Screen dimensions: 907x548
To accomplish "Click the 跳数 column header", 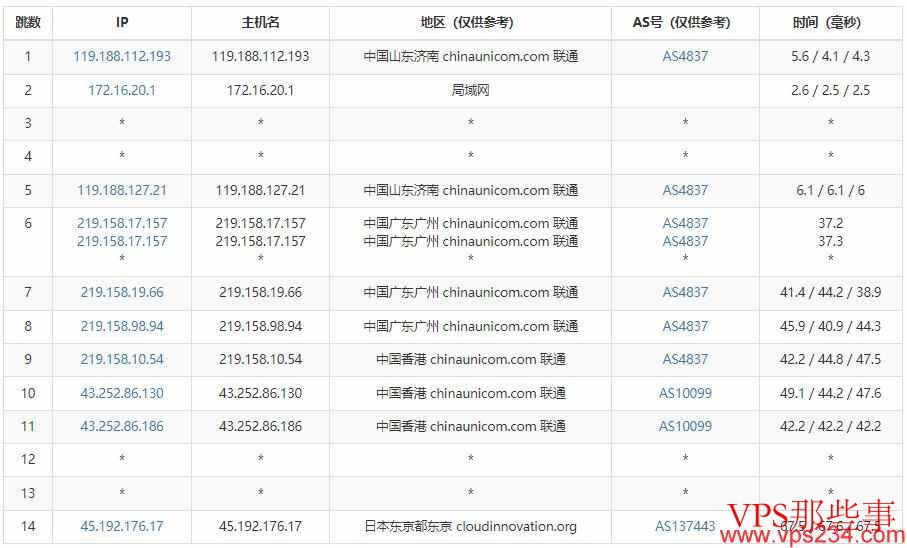I will 28,23.
